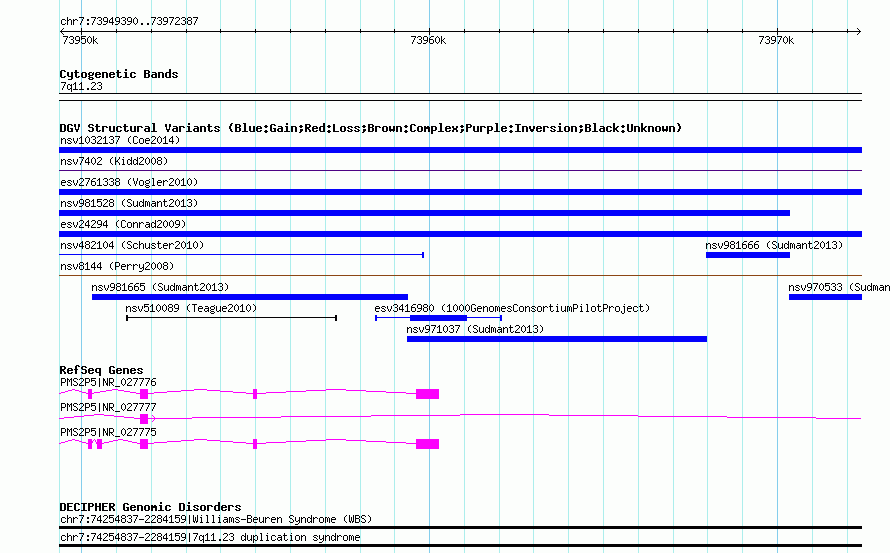Open the DGV Structural Variants track title
Image resolution: width=890 pixels, height=553 pixels.
point(371,128)
